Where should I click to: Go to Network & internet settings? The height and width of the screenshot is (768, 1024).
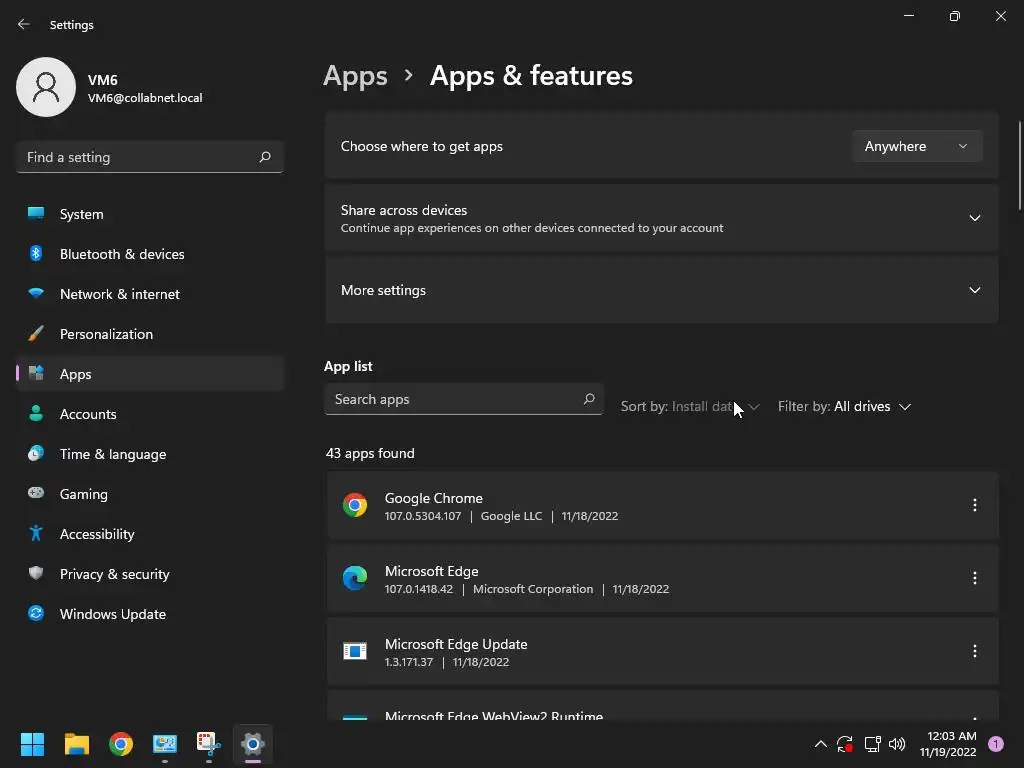150,294
